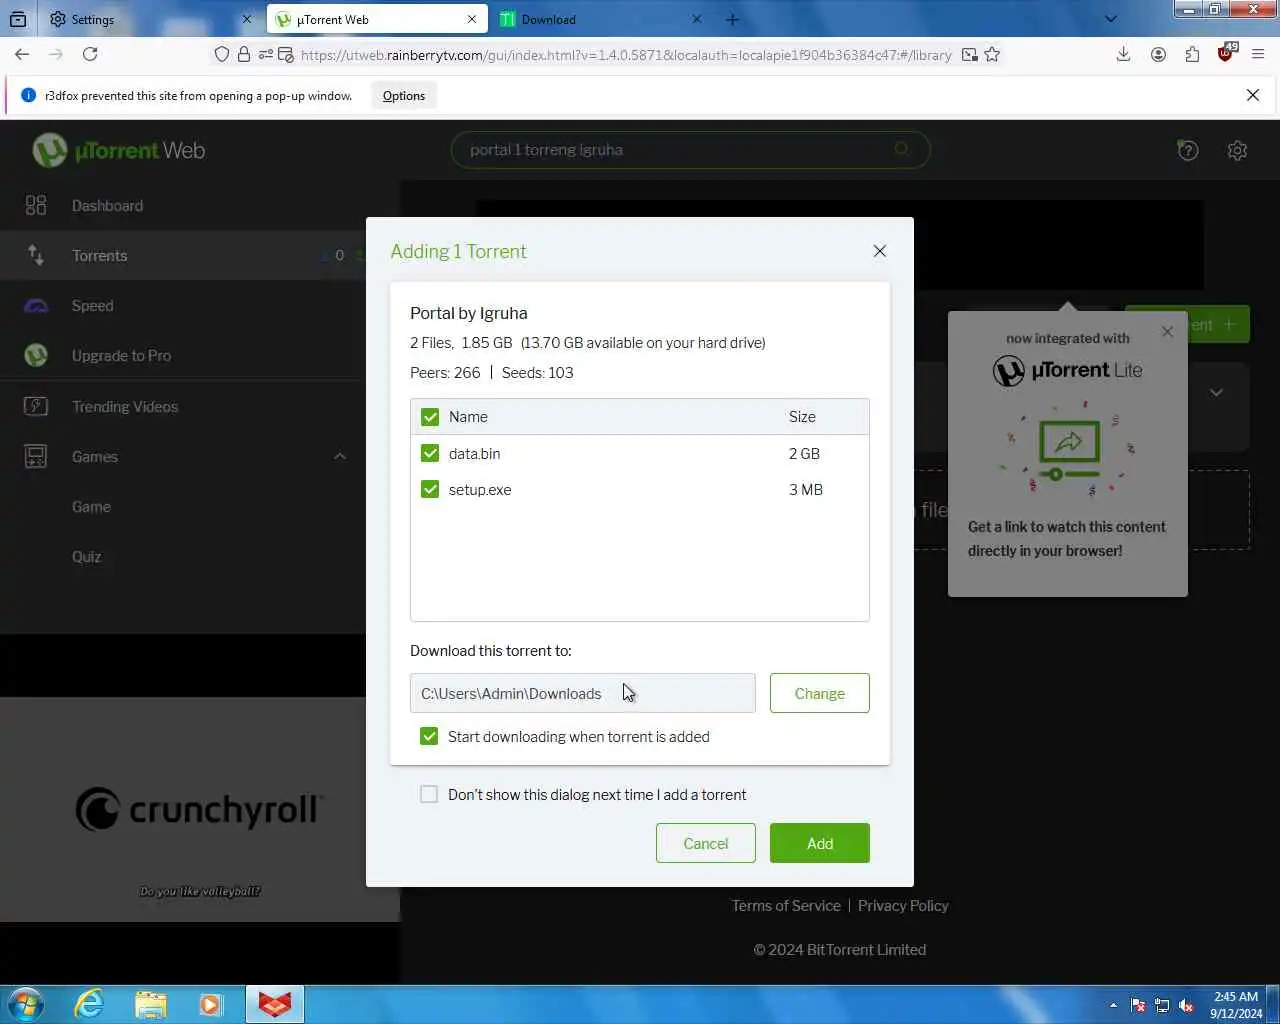Open Speed in the sidebar
The height and width of the screenshot is (1024, 1280).
click(x=92, y=306)
